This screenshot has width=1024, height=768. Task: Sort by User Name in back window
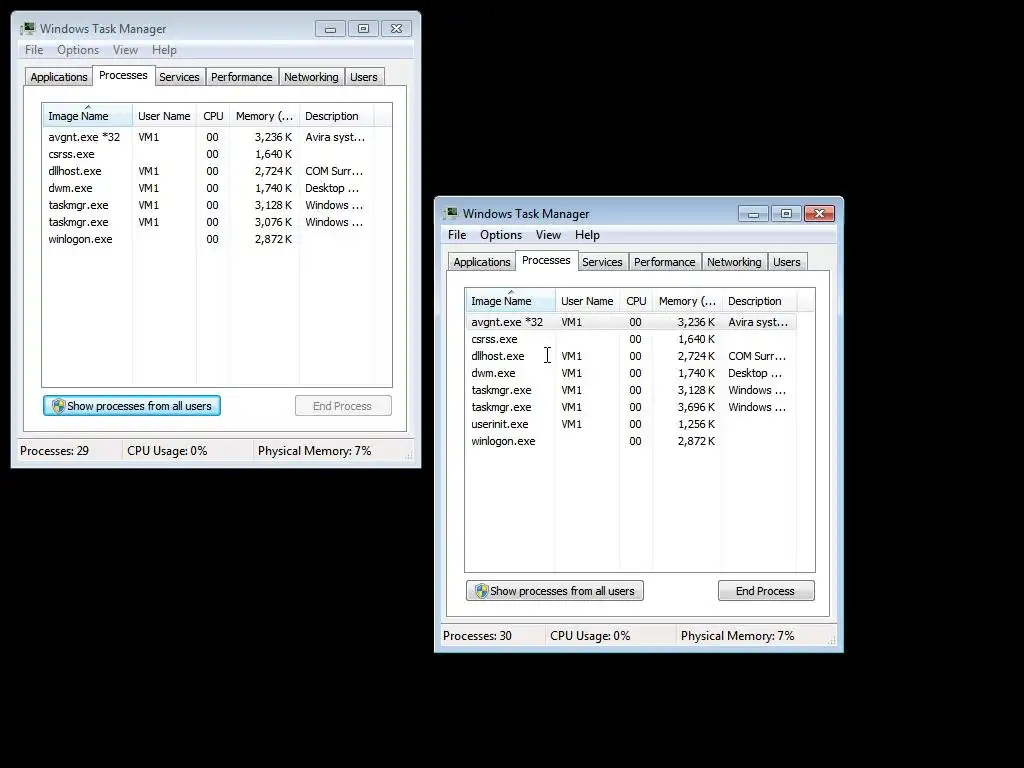(x=164, y=116)
